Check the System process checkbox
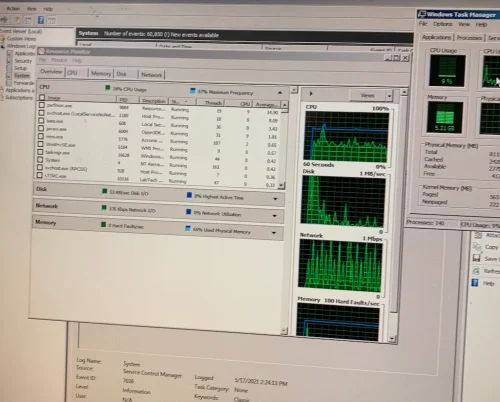Screen dimensions: 500x402 (x=40, y=160)
